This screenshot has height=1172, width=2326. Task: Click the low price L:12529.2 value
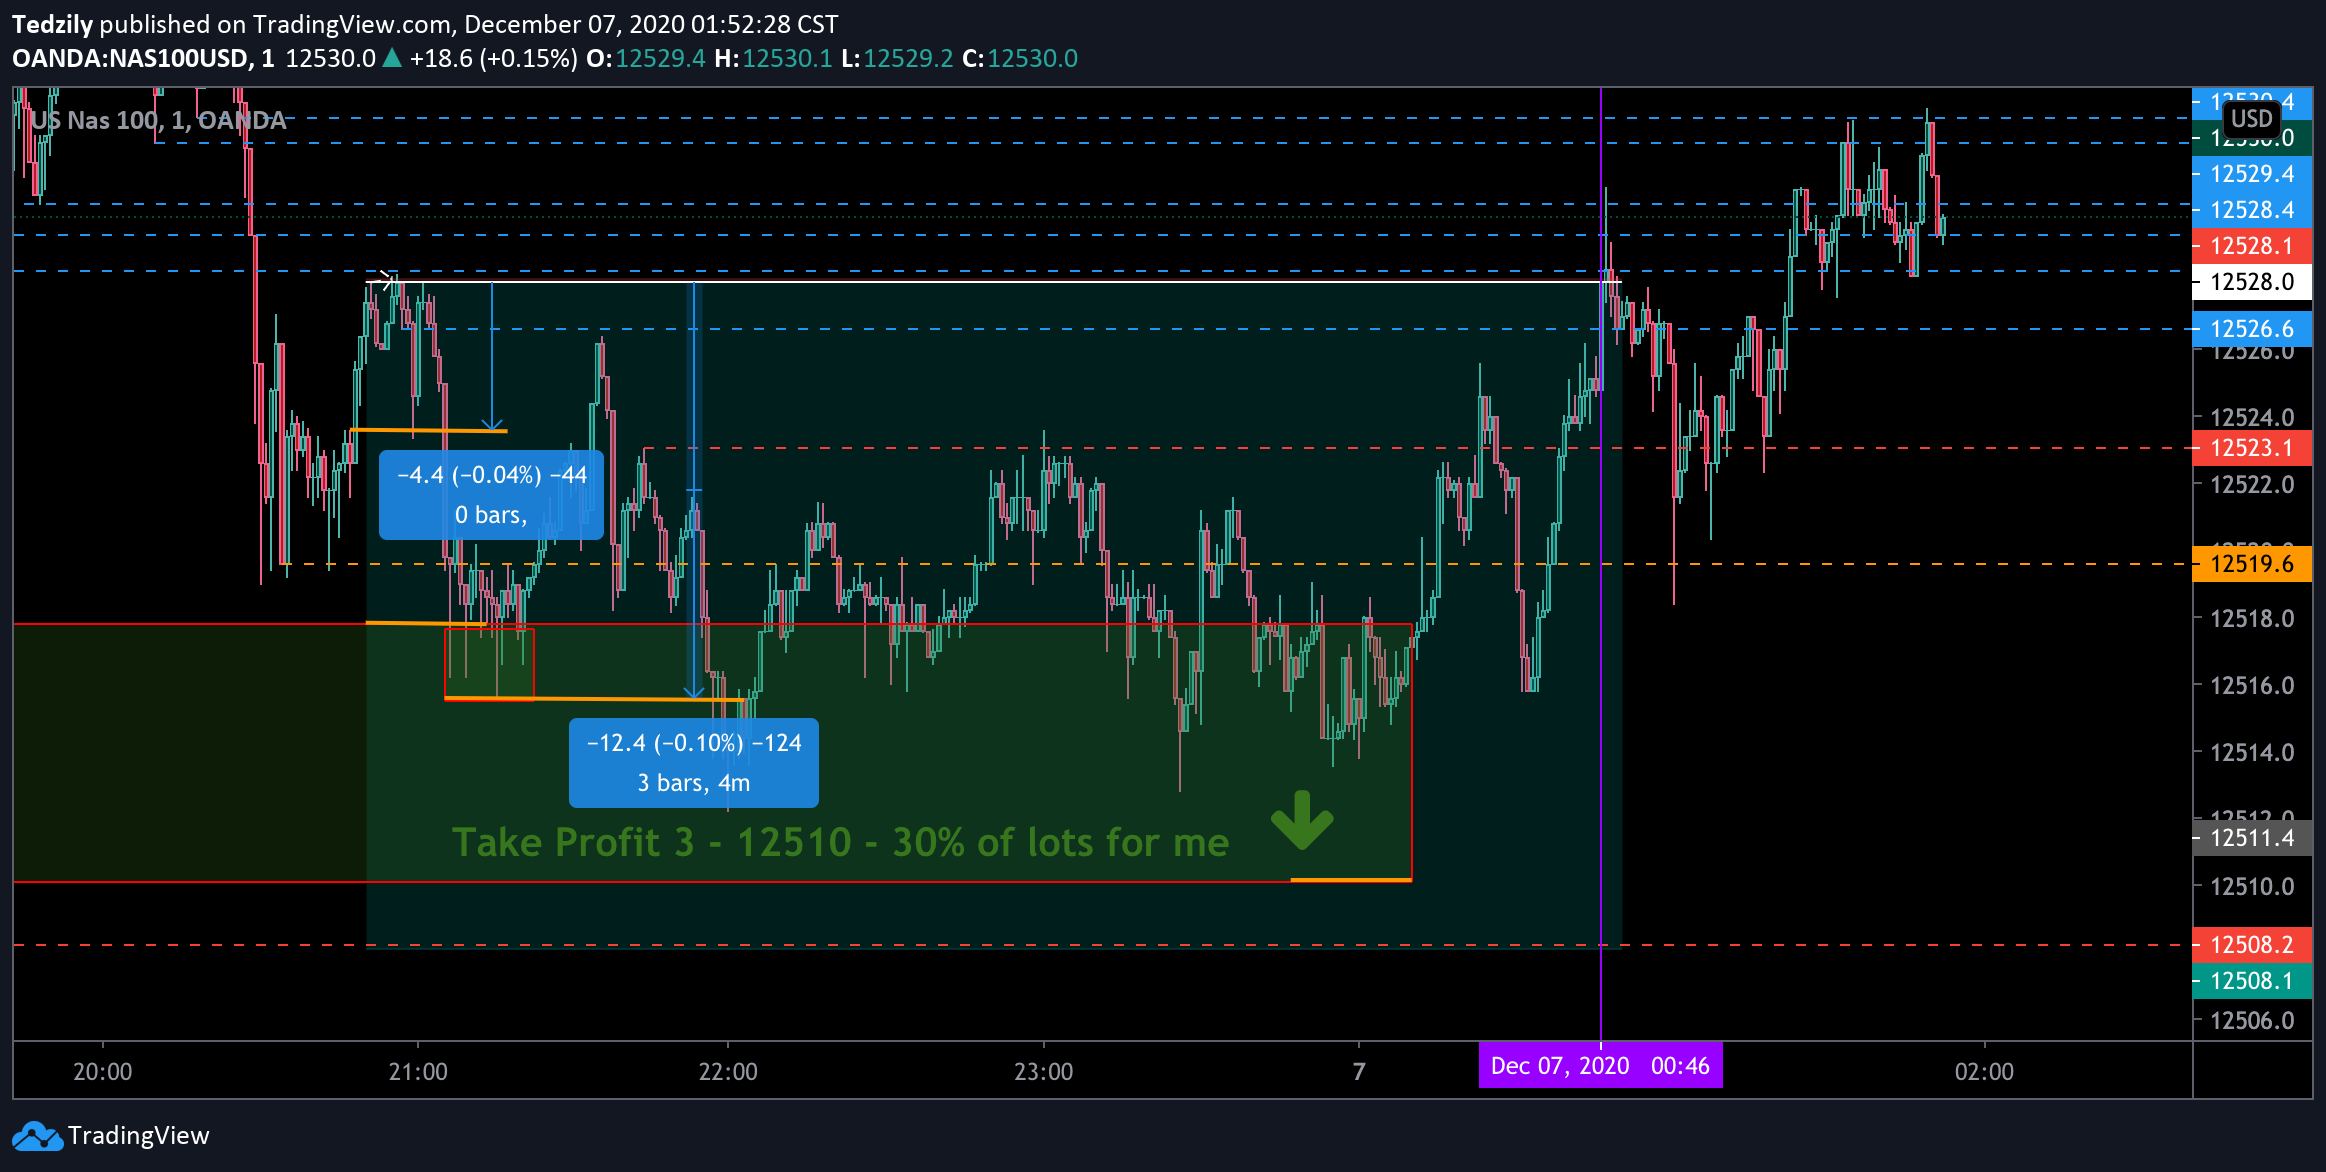point(897,59)
